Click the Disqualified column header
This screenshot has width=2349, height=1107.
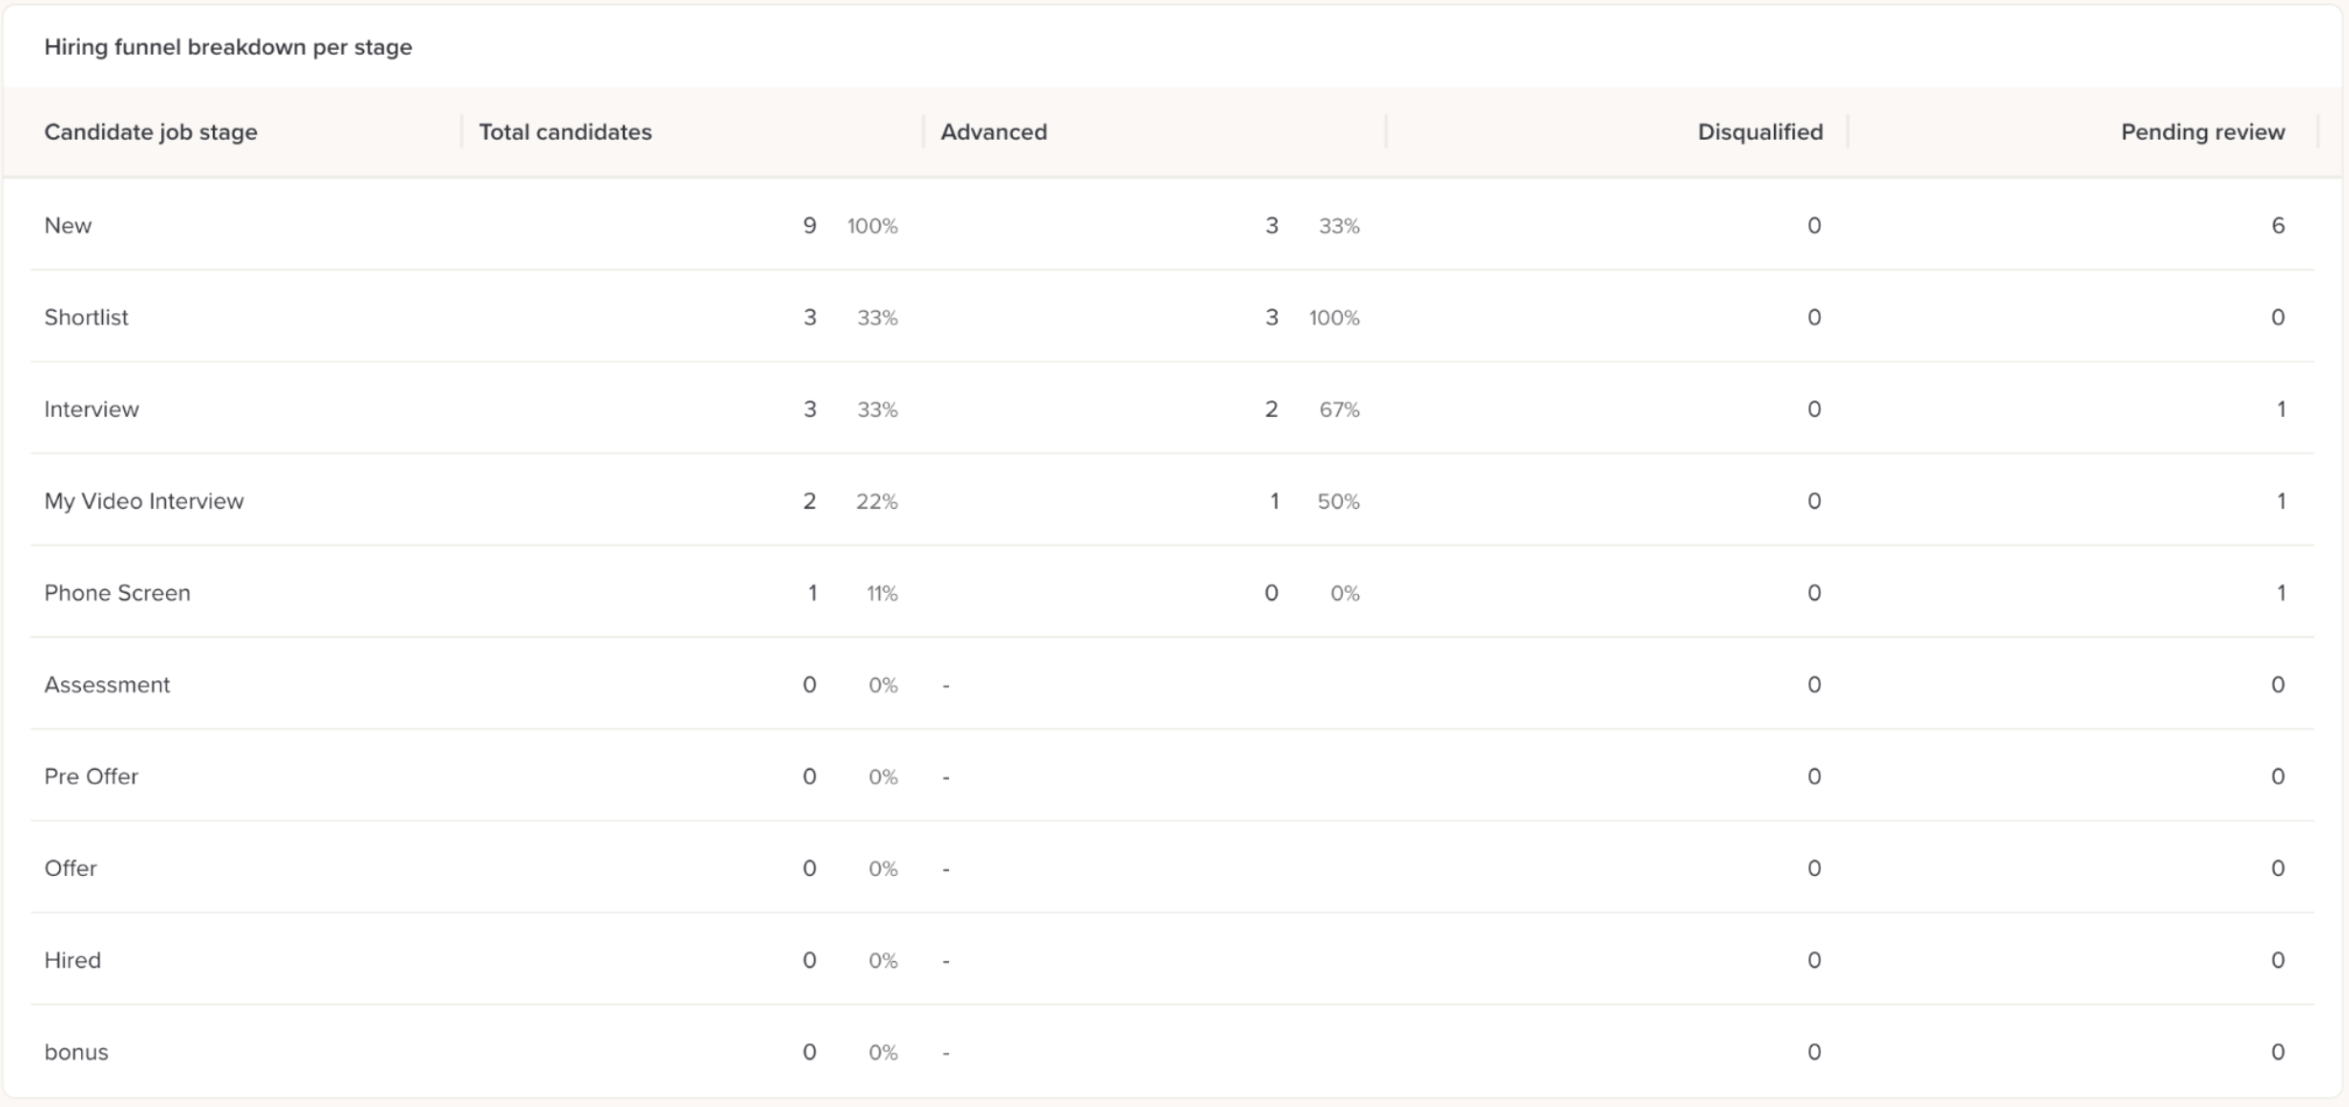pos(1759,132)
